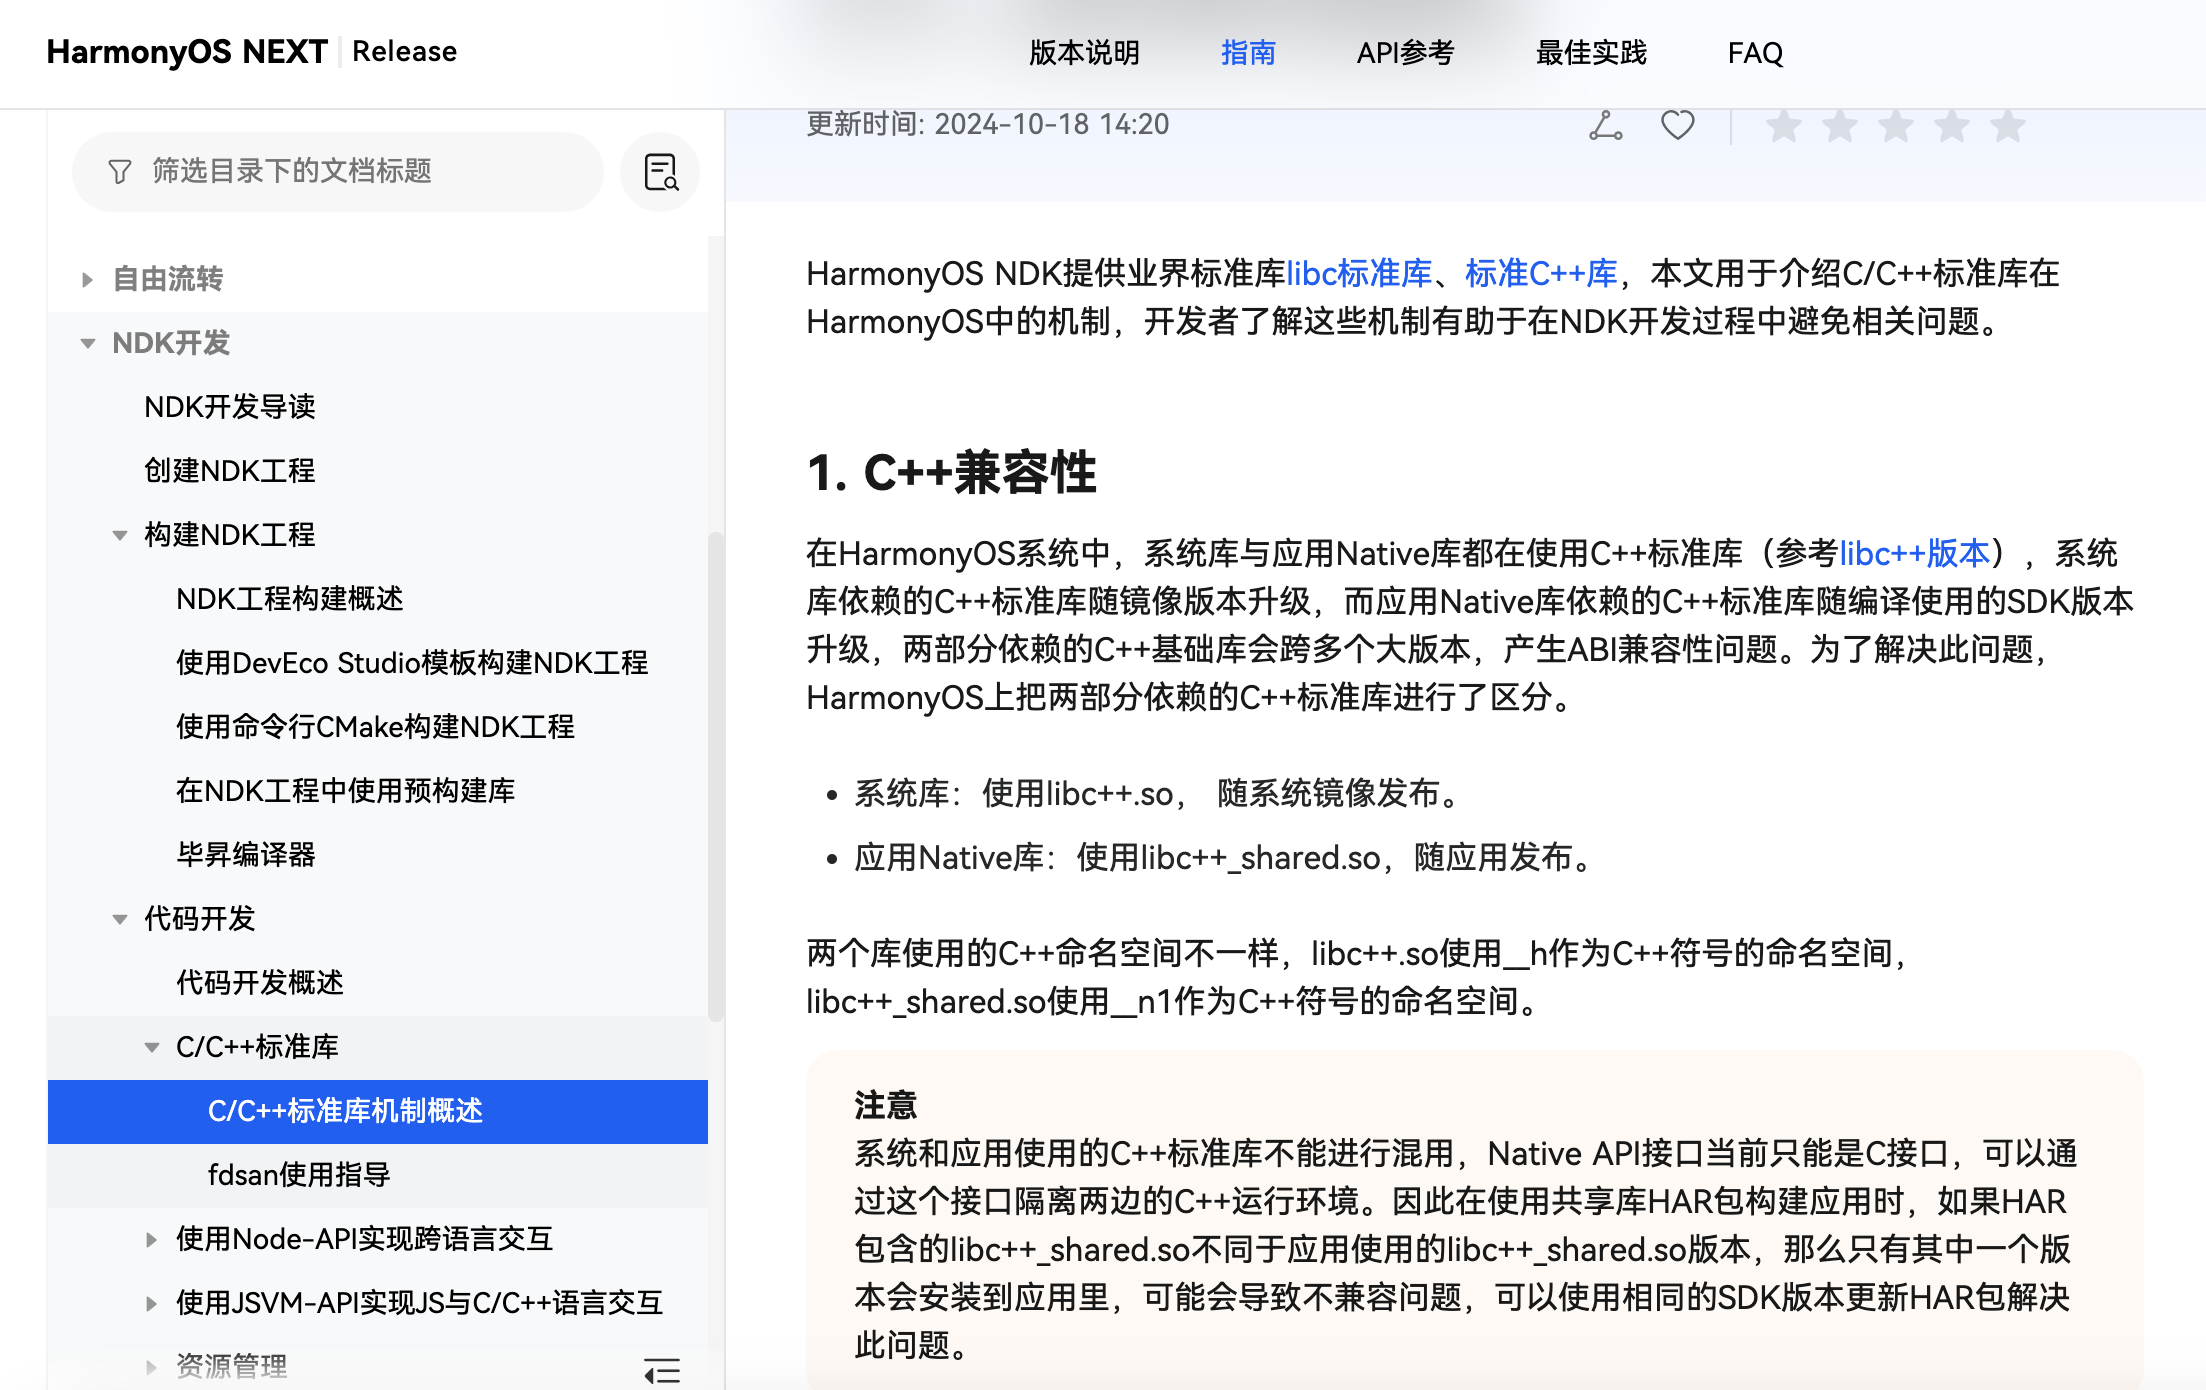The image size is (2206, 1390).
Task: Click the document search icon beside filter
Action: click(660, 172)
